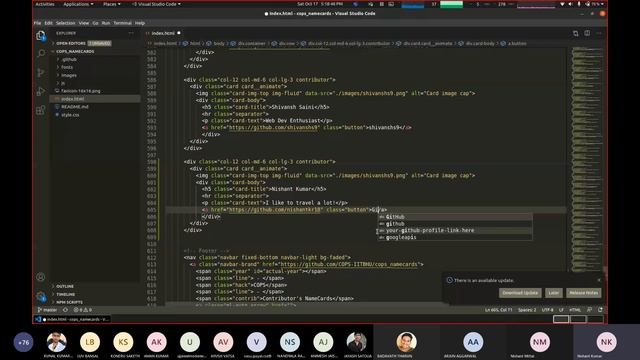Expand the Outline section

96,287
